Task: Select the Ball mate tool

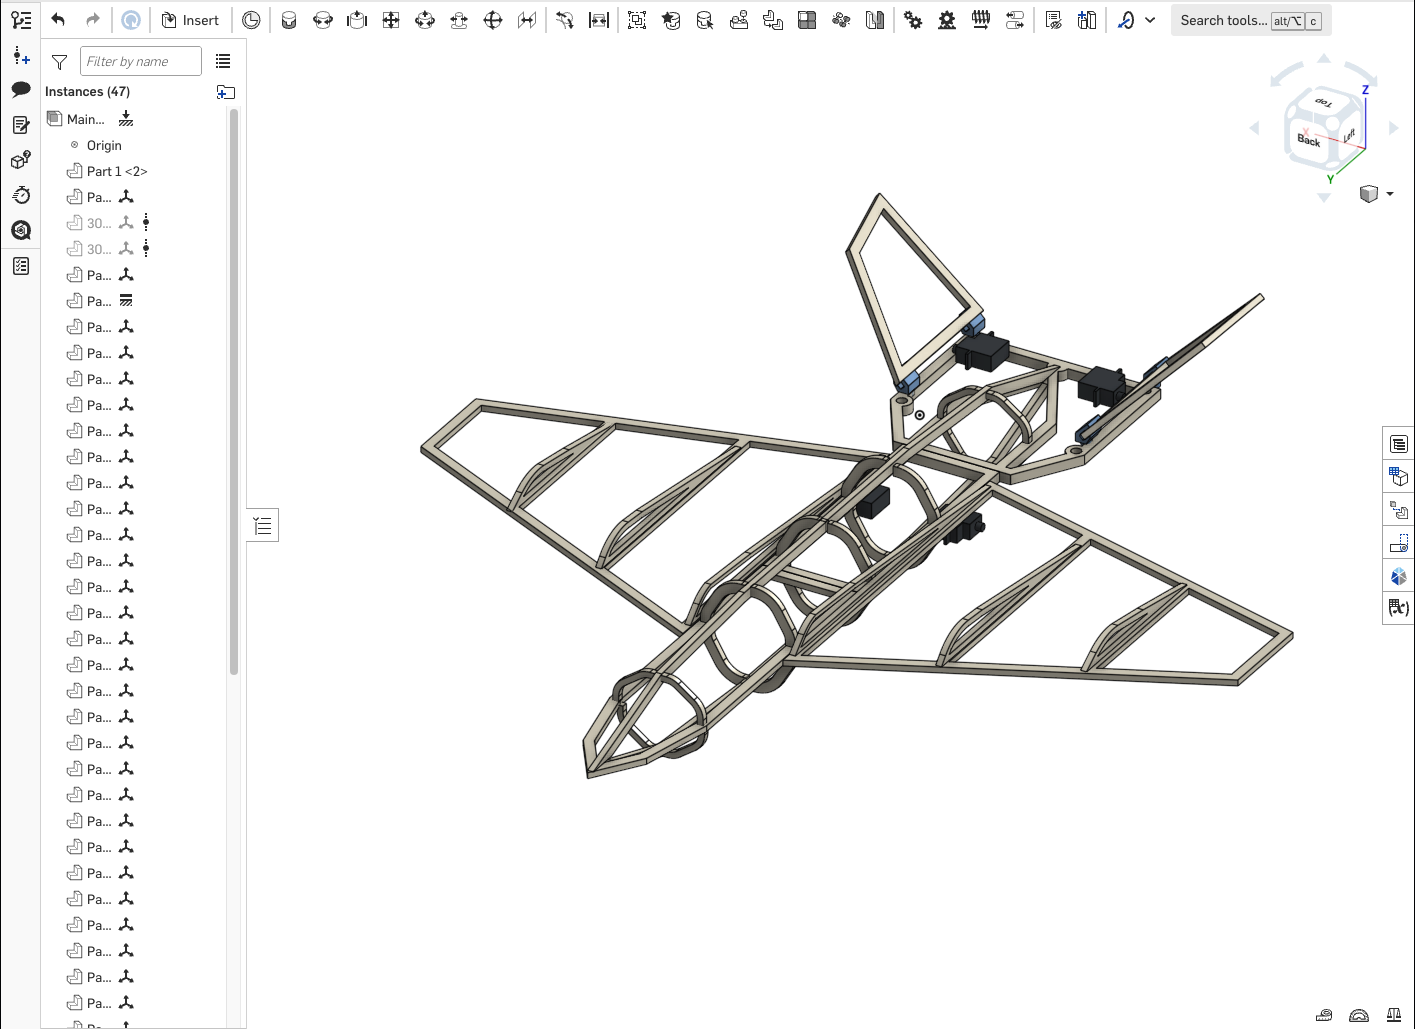Action: (493, 20)
